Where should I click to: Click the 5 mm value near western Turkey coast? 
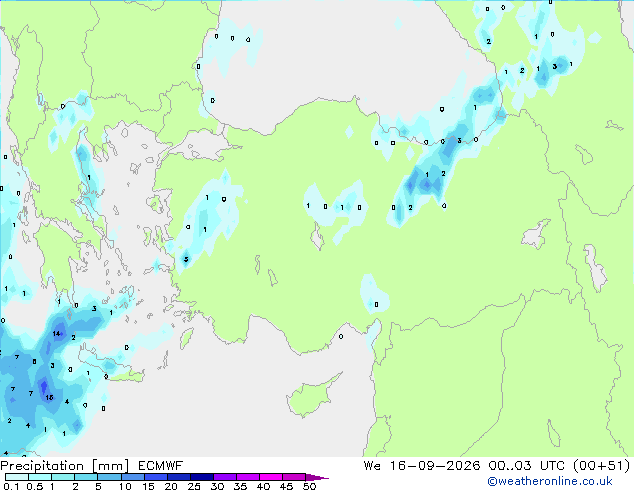point(186,259)
